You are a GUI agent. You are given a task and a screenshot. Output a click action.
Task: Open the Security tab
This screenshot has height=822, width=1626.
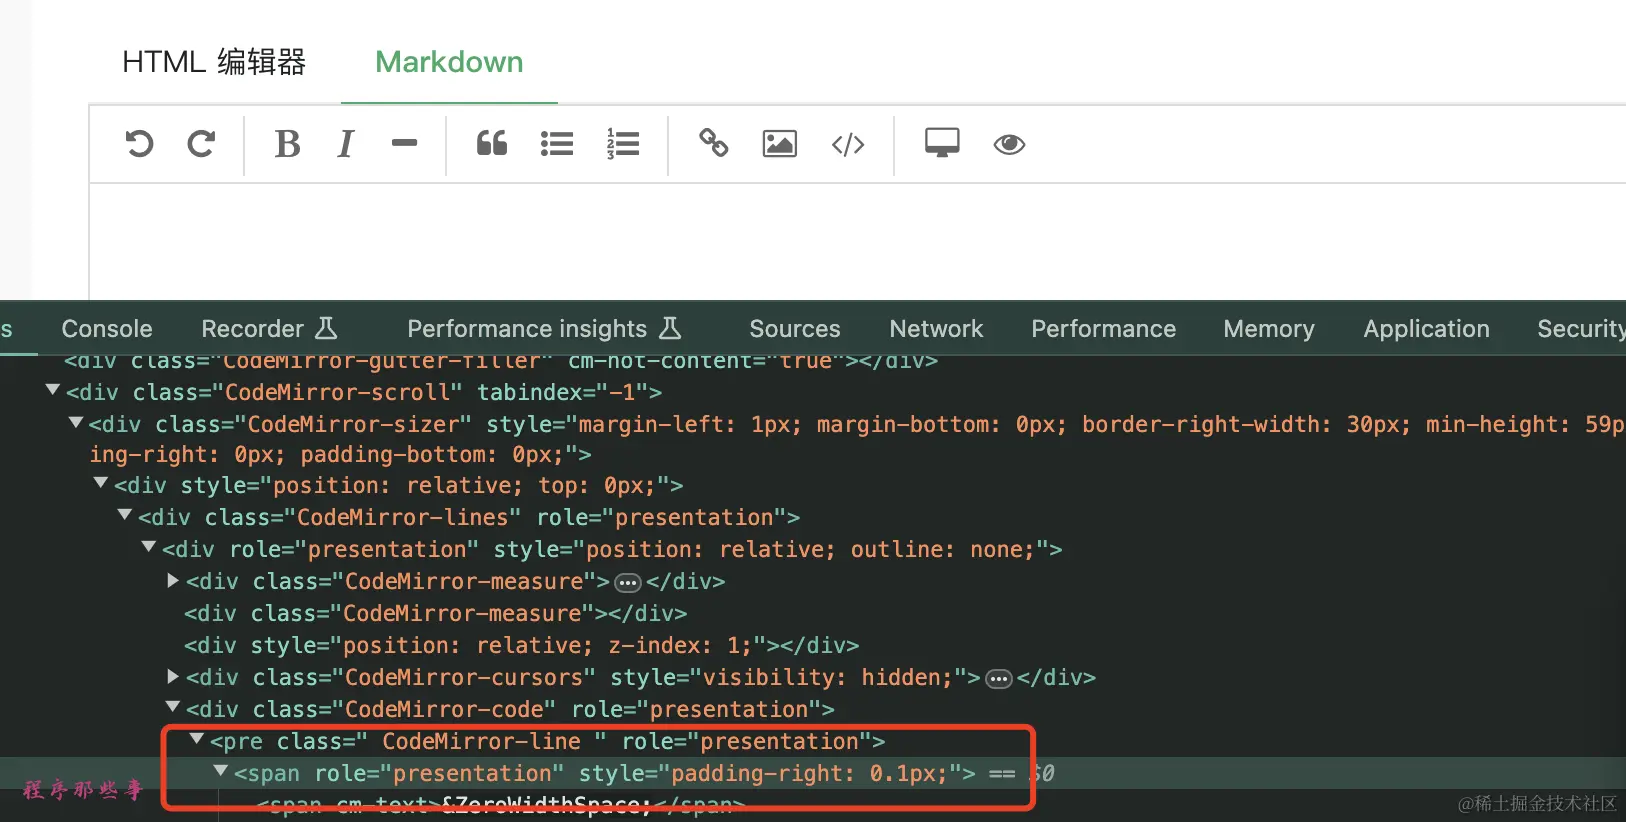tap(1581, 329)
